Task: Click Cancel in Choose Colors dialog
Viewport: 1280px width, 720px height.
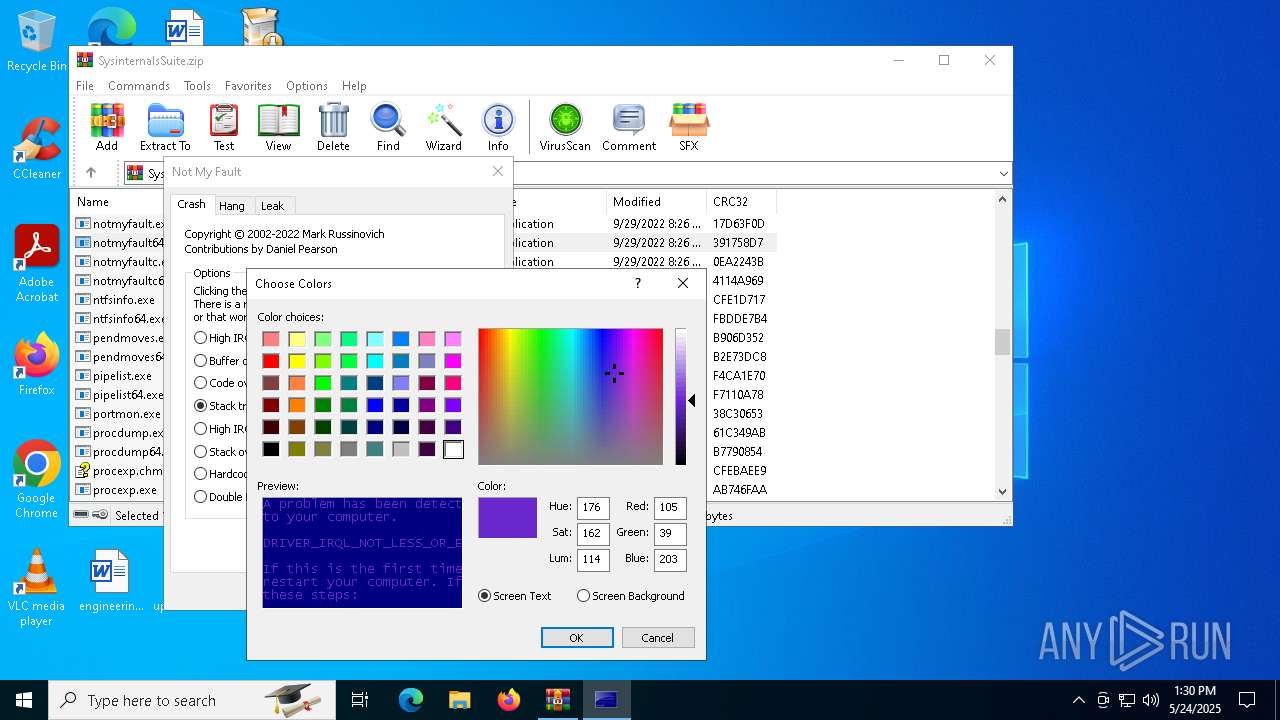Action: tap(657, 638)
